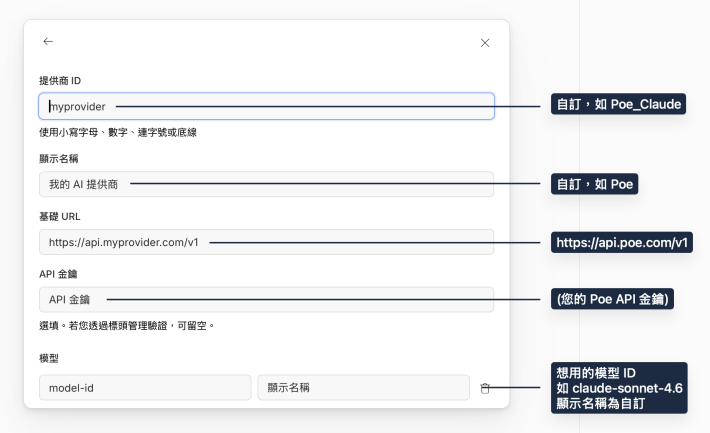The width and height of the screenshot is (710, 433).
Task: Click the (您的 Poe API 金鑰) annotation
Action: [610, 299]
